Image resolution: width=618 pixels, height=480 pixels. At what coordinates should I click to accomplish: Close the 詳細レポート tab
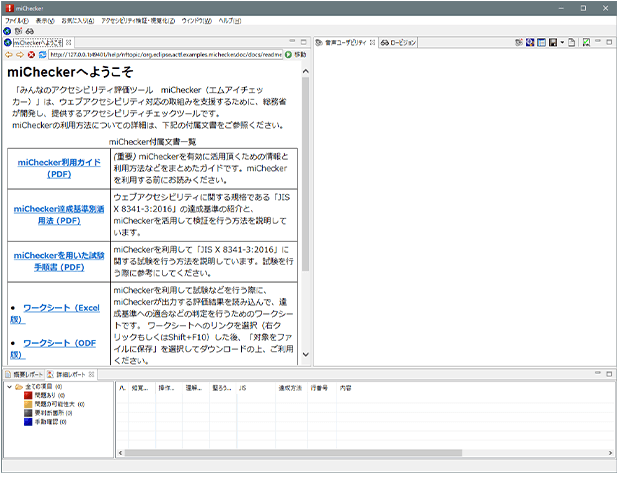(91, 374)
